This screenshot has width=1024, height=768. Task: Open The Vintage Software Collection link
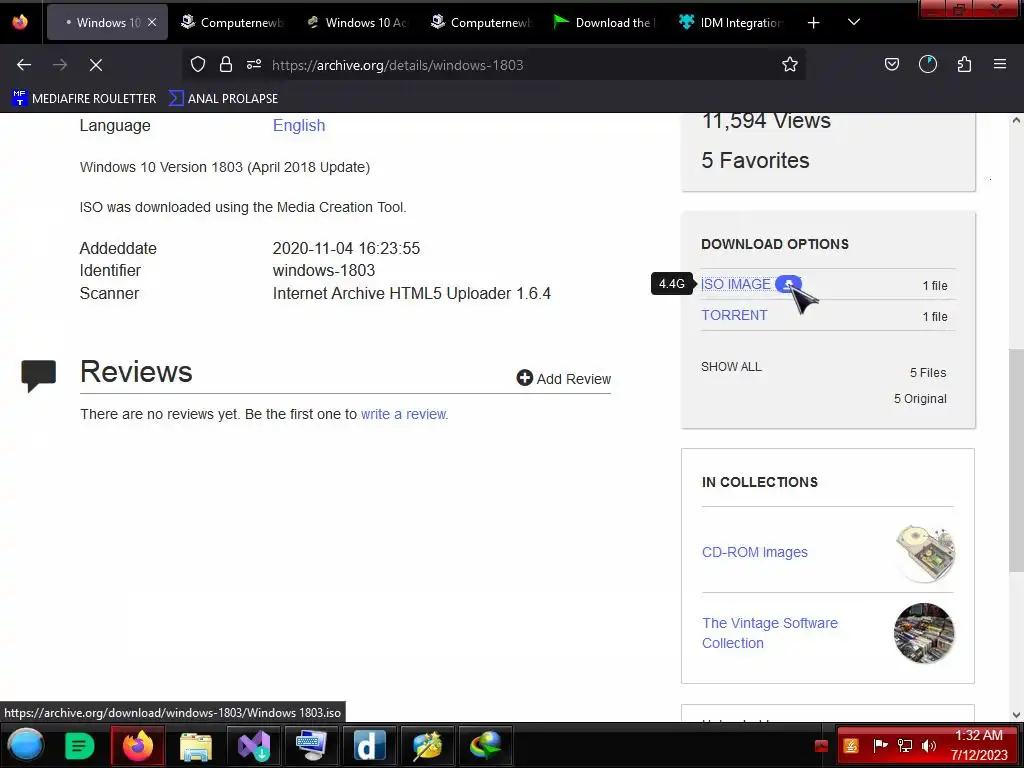(x=770, y=633)
